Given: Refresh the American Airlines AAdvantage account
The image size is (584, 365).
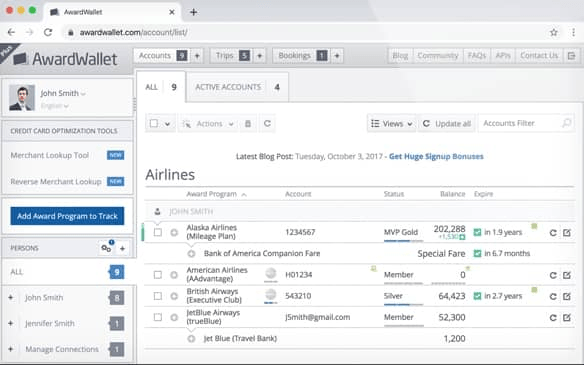Looking at the screenshot, I should coord(553,275).
